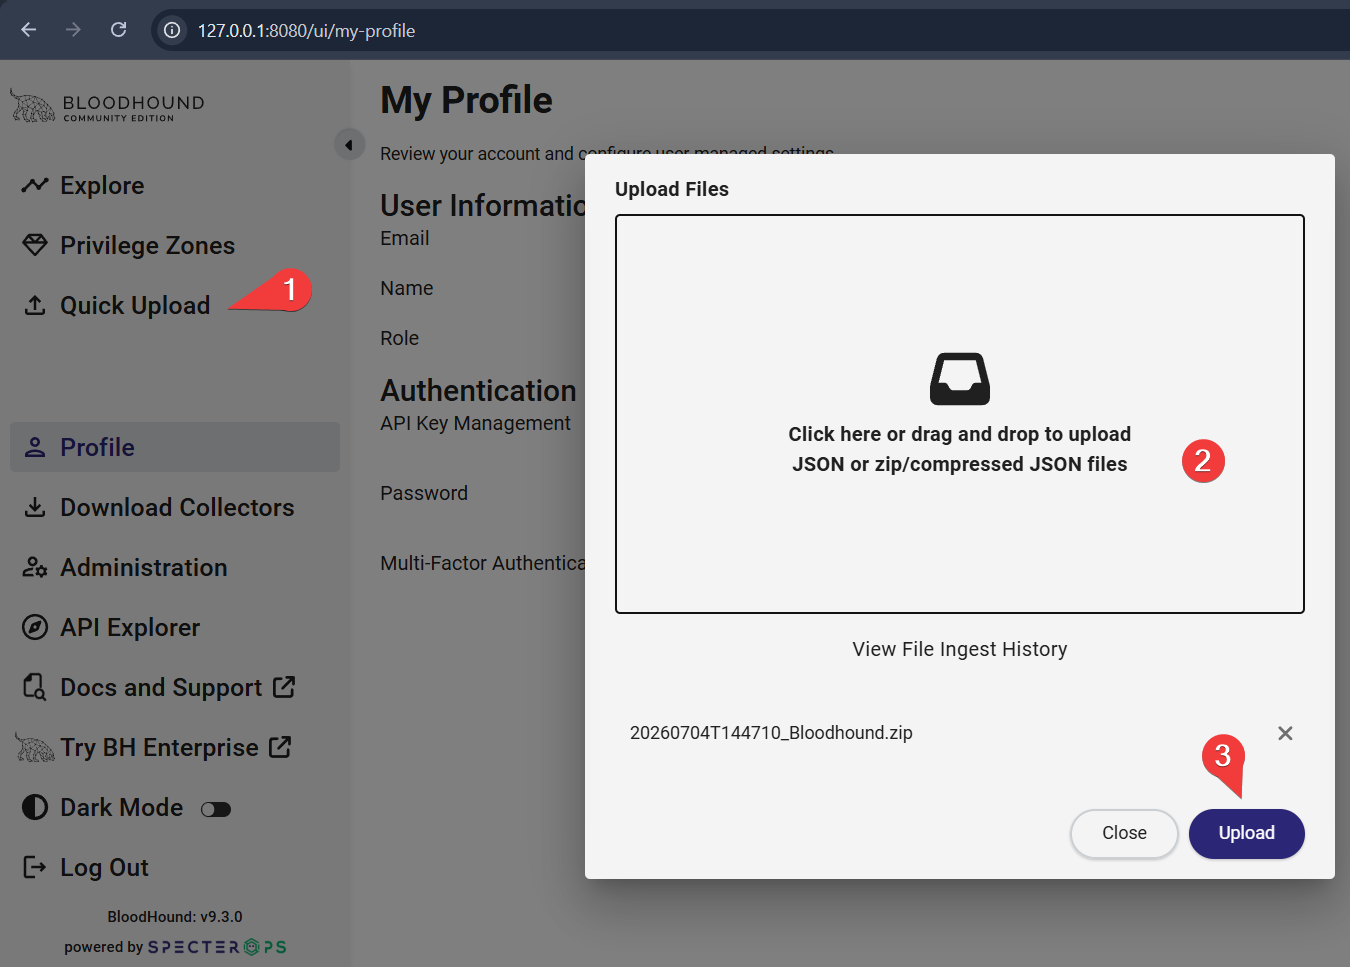
Task: Click the Dark Mode half-circle icon
Action: [35, 807]
